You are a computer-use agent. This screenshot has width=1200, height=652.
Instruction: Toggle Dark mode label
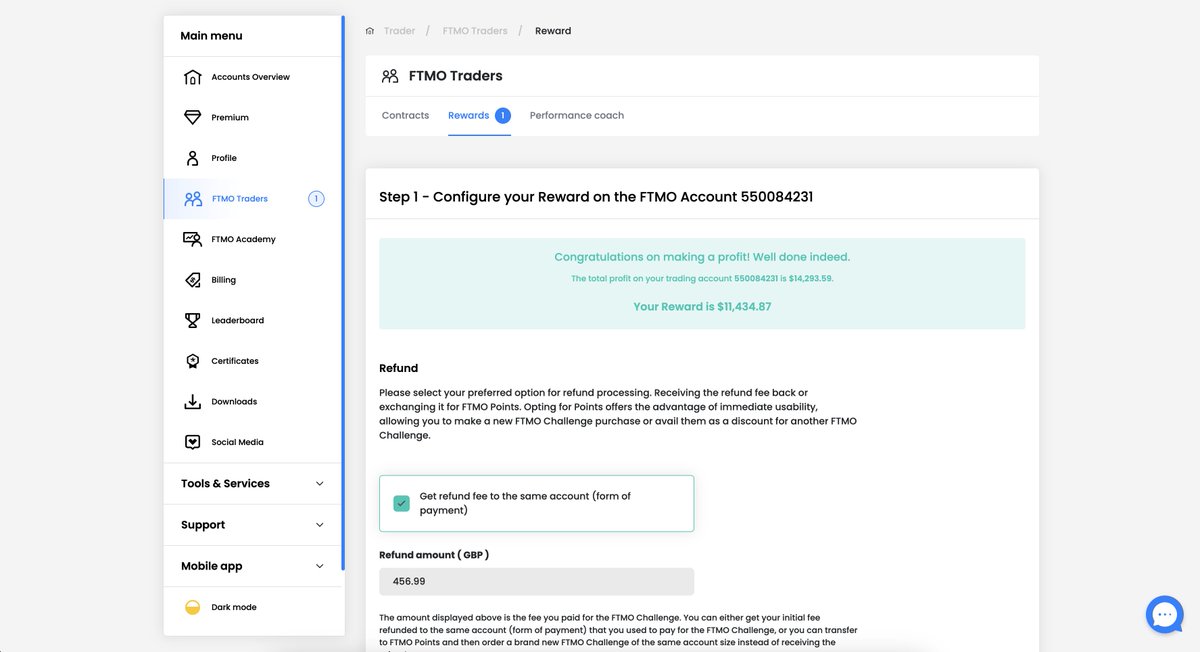[234, 607]
